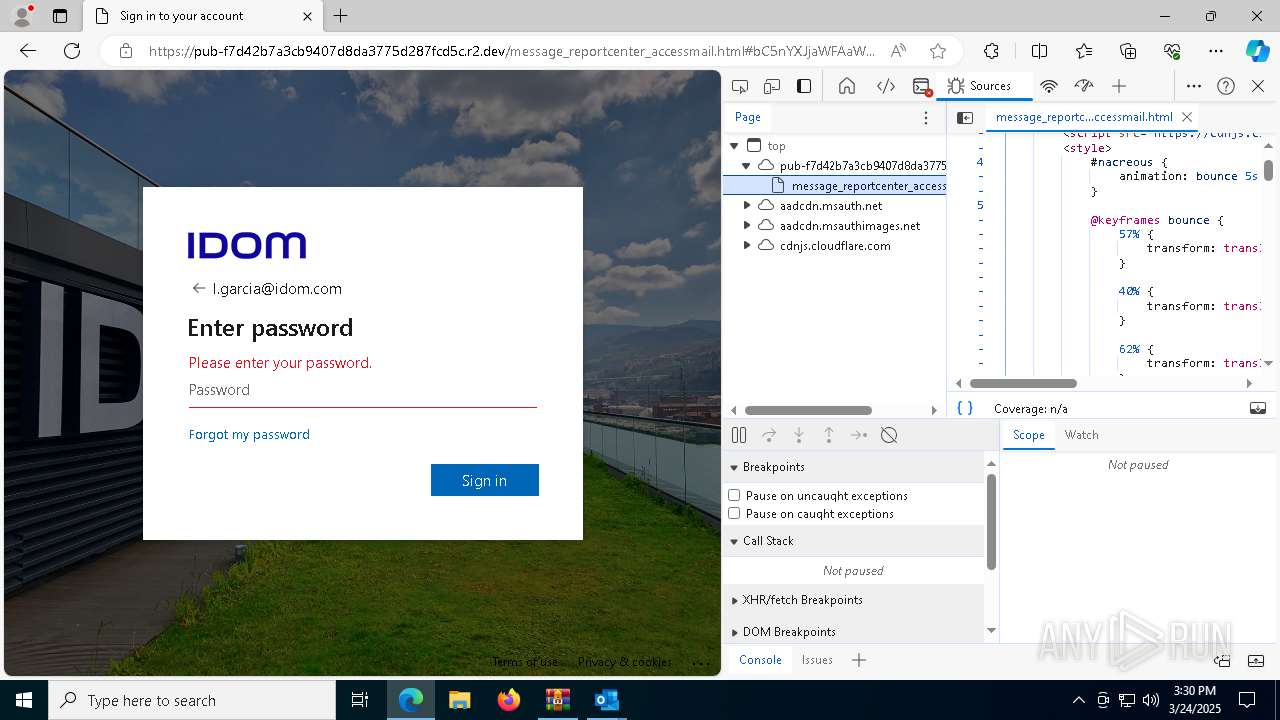Collapse the pub-f7d42b7a3cb9407d8da3775 domain node
Viewport: 1280px width, 720px height.
[x=746, y=166]
